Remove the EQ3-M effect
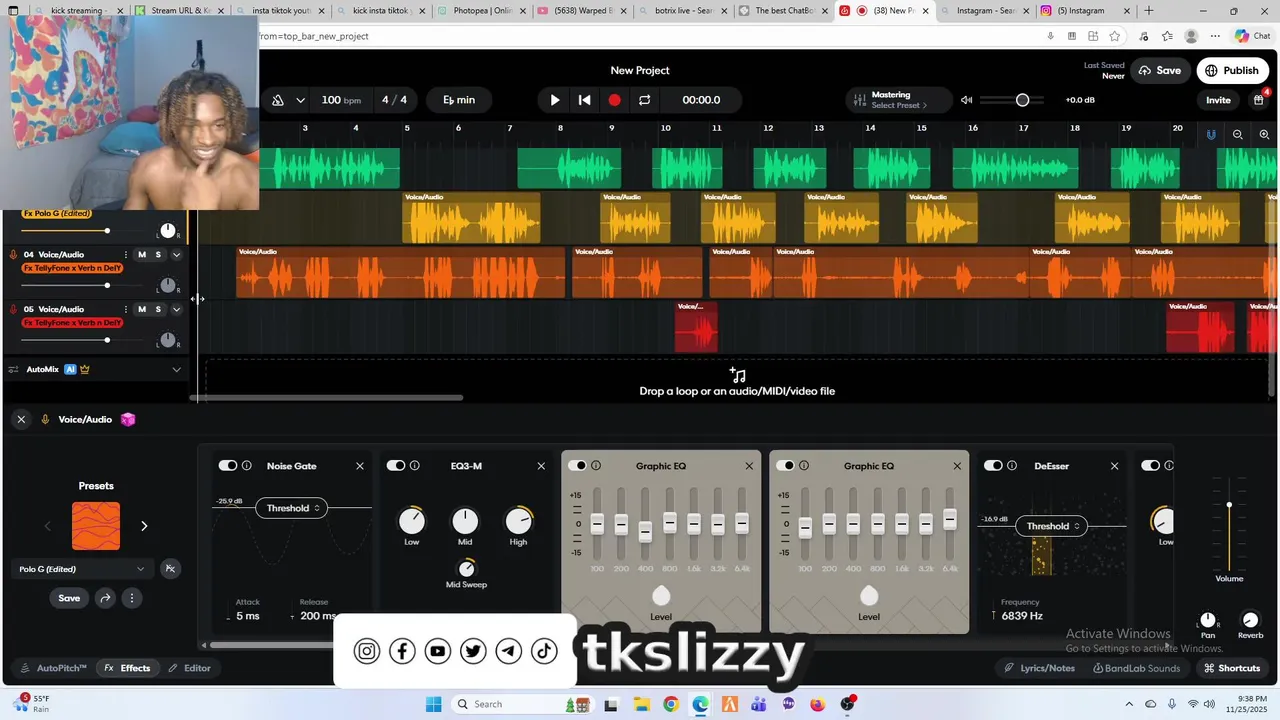This screenshot has height=720, width=1280. pyautogui.click(x=541, y=466)
